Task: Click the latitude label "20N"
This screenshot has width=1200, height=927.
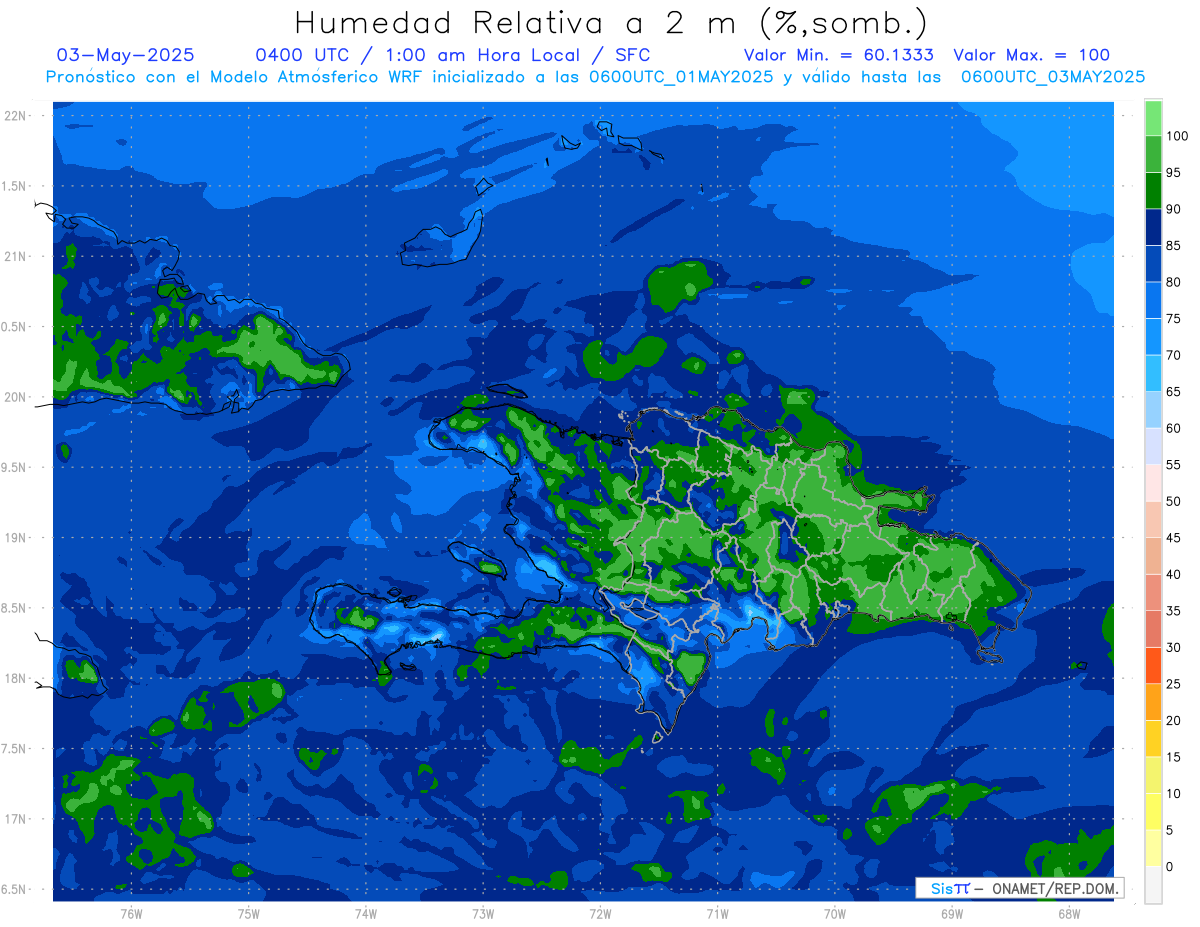Action: click(x=15, y=397)
